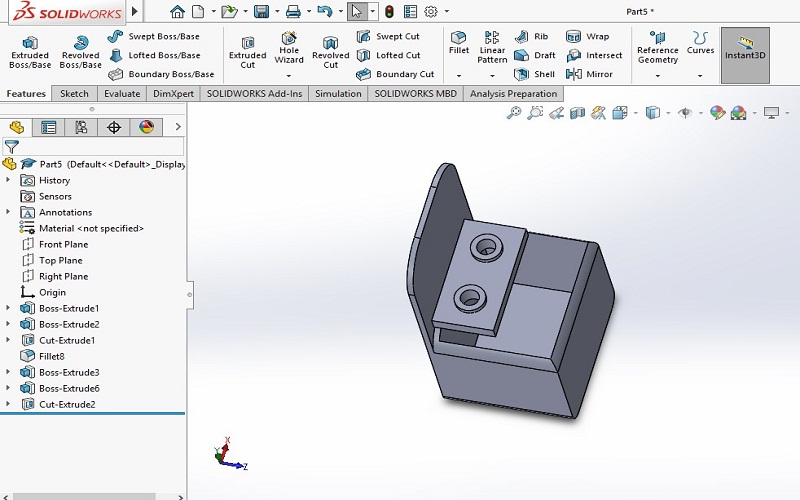Open the Hole Wizard tool
The width and height of the screenshot is (800, 500).
289,49
